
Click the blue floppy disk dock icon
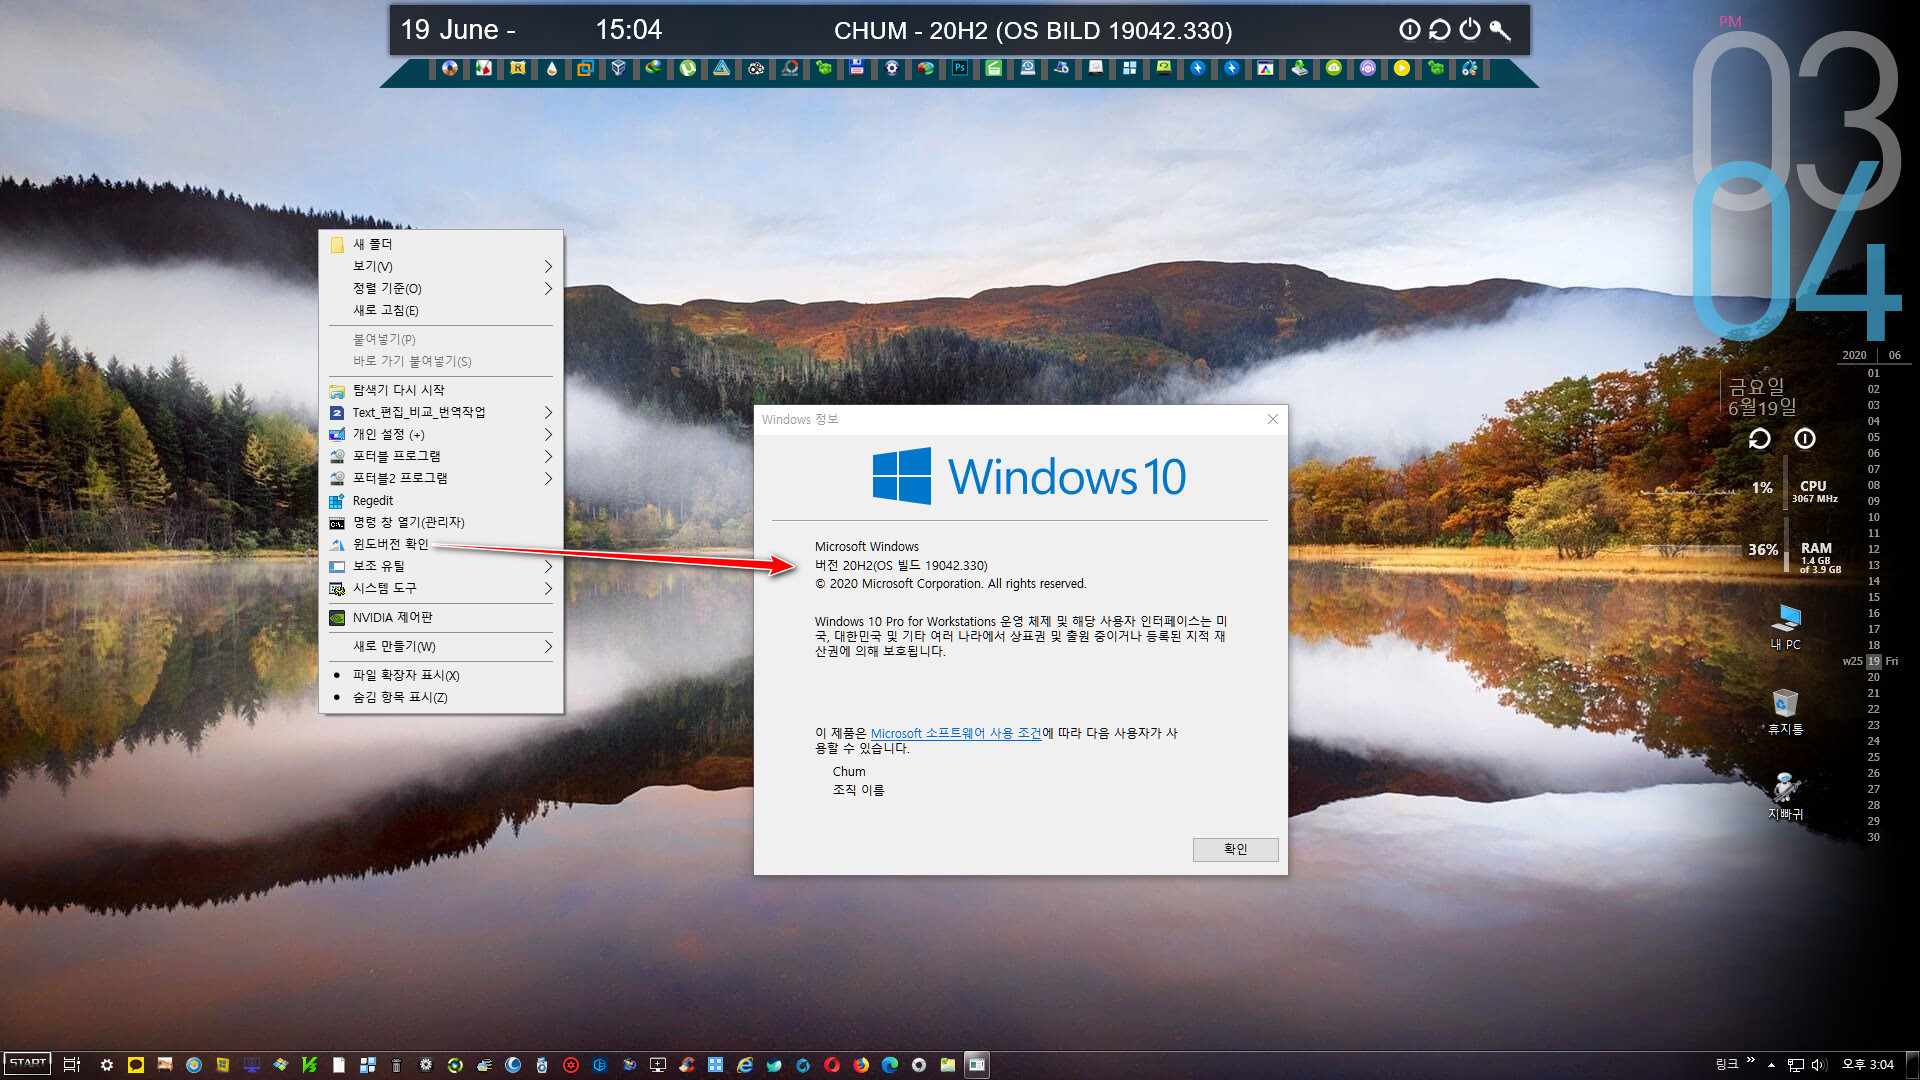tap(857, 67)
